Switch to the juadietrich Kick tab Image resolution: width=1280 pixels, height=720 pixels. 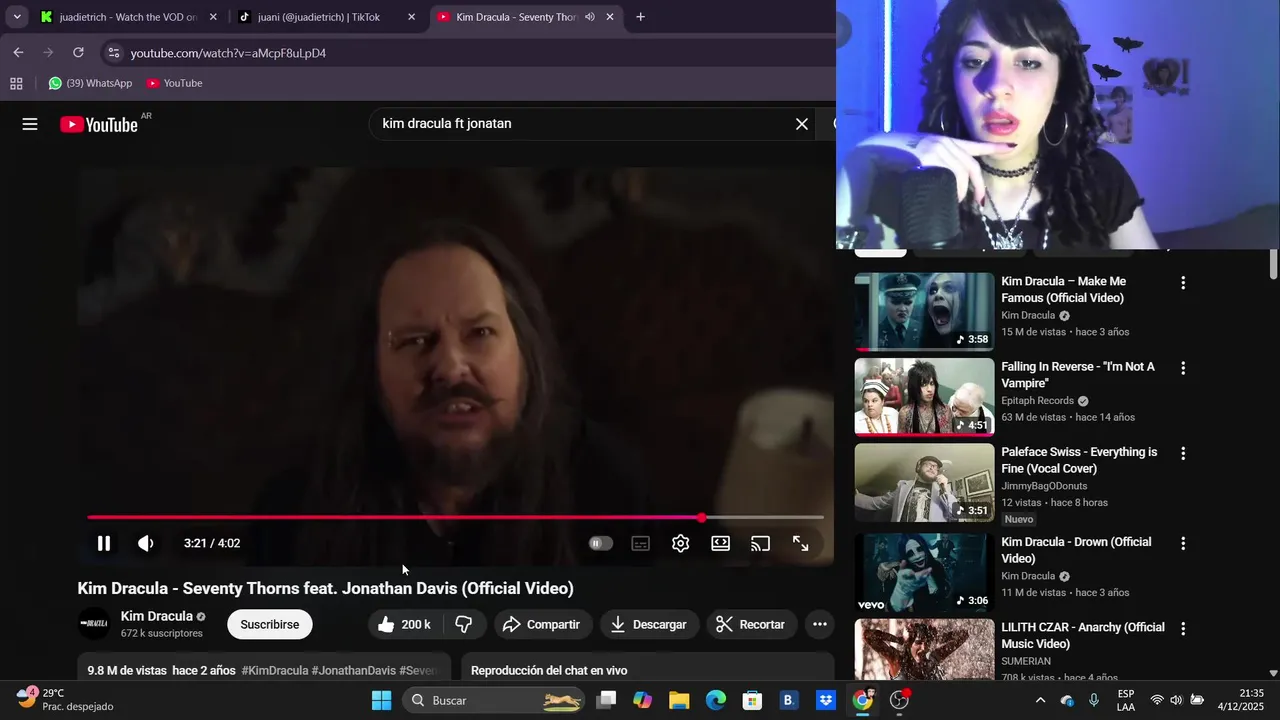pos(128,17)
